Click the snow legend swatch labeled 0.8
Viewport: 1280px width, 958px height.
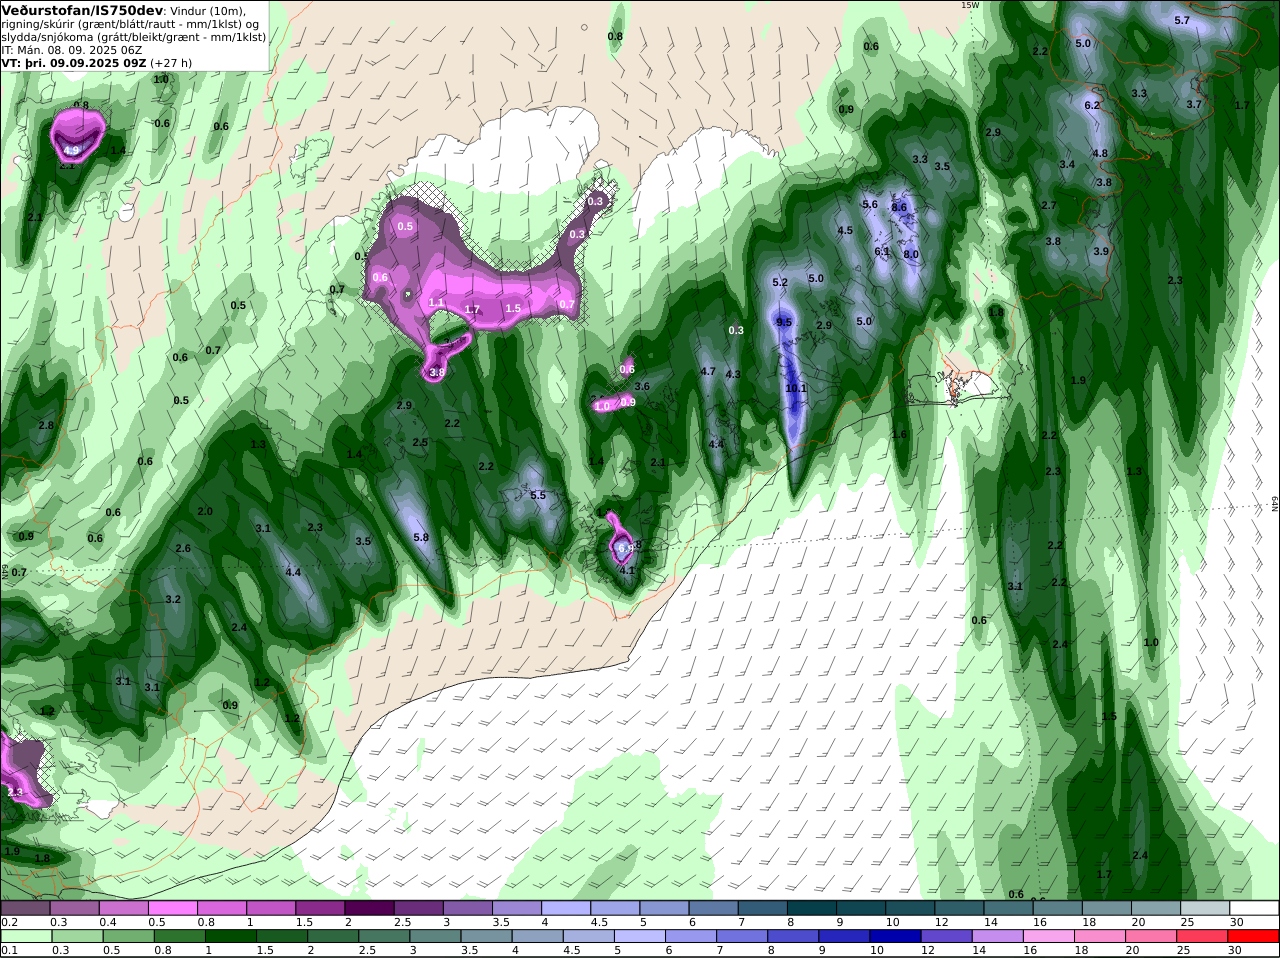(221, 908)
